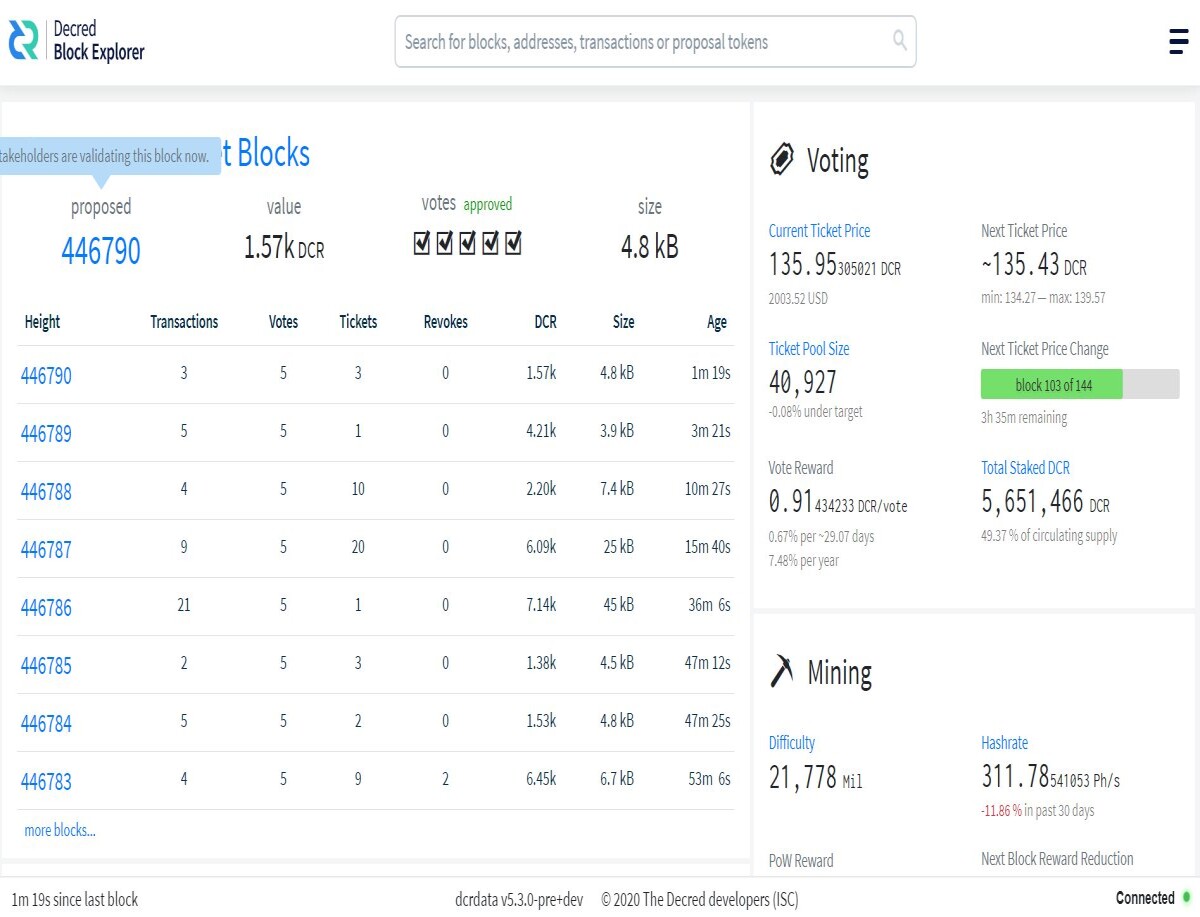Click the green Connected status dot
The image size is (1200, 917).
(1187, 897)
